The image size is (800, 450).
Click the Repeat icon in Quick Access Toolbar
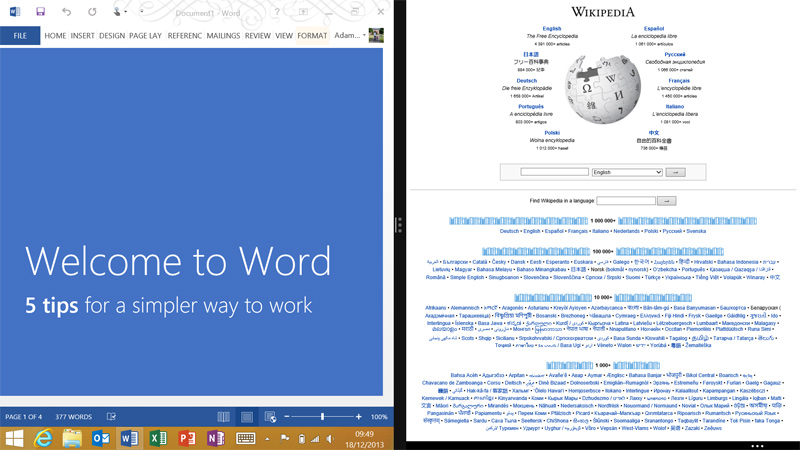[x=92, y=11]
